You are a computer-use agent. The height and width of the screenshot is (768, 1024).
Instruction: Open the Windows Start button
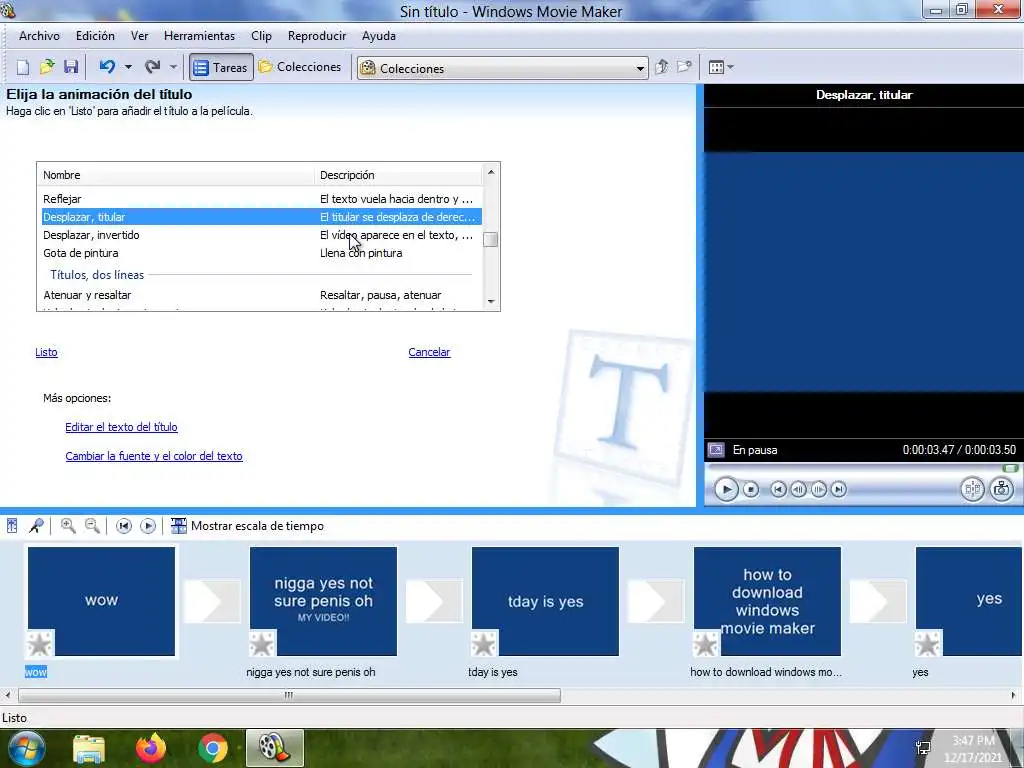click(x=25, y=748)
